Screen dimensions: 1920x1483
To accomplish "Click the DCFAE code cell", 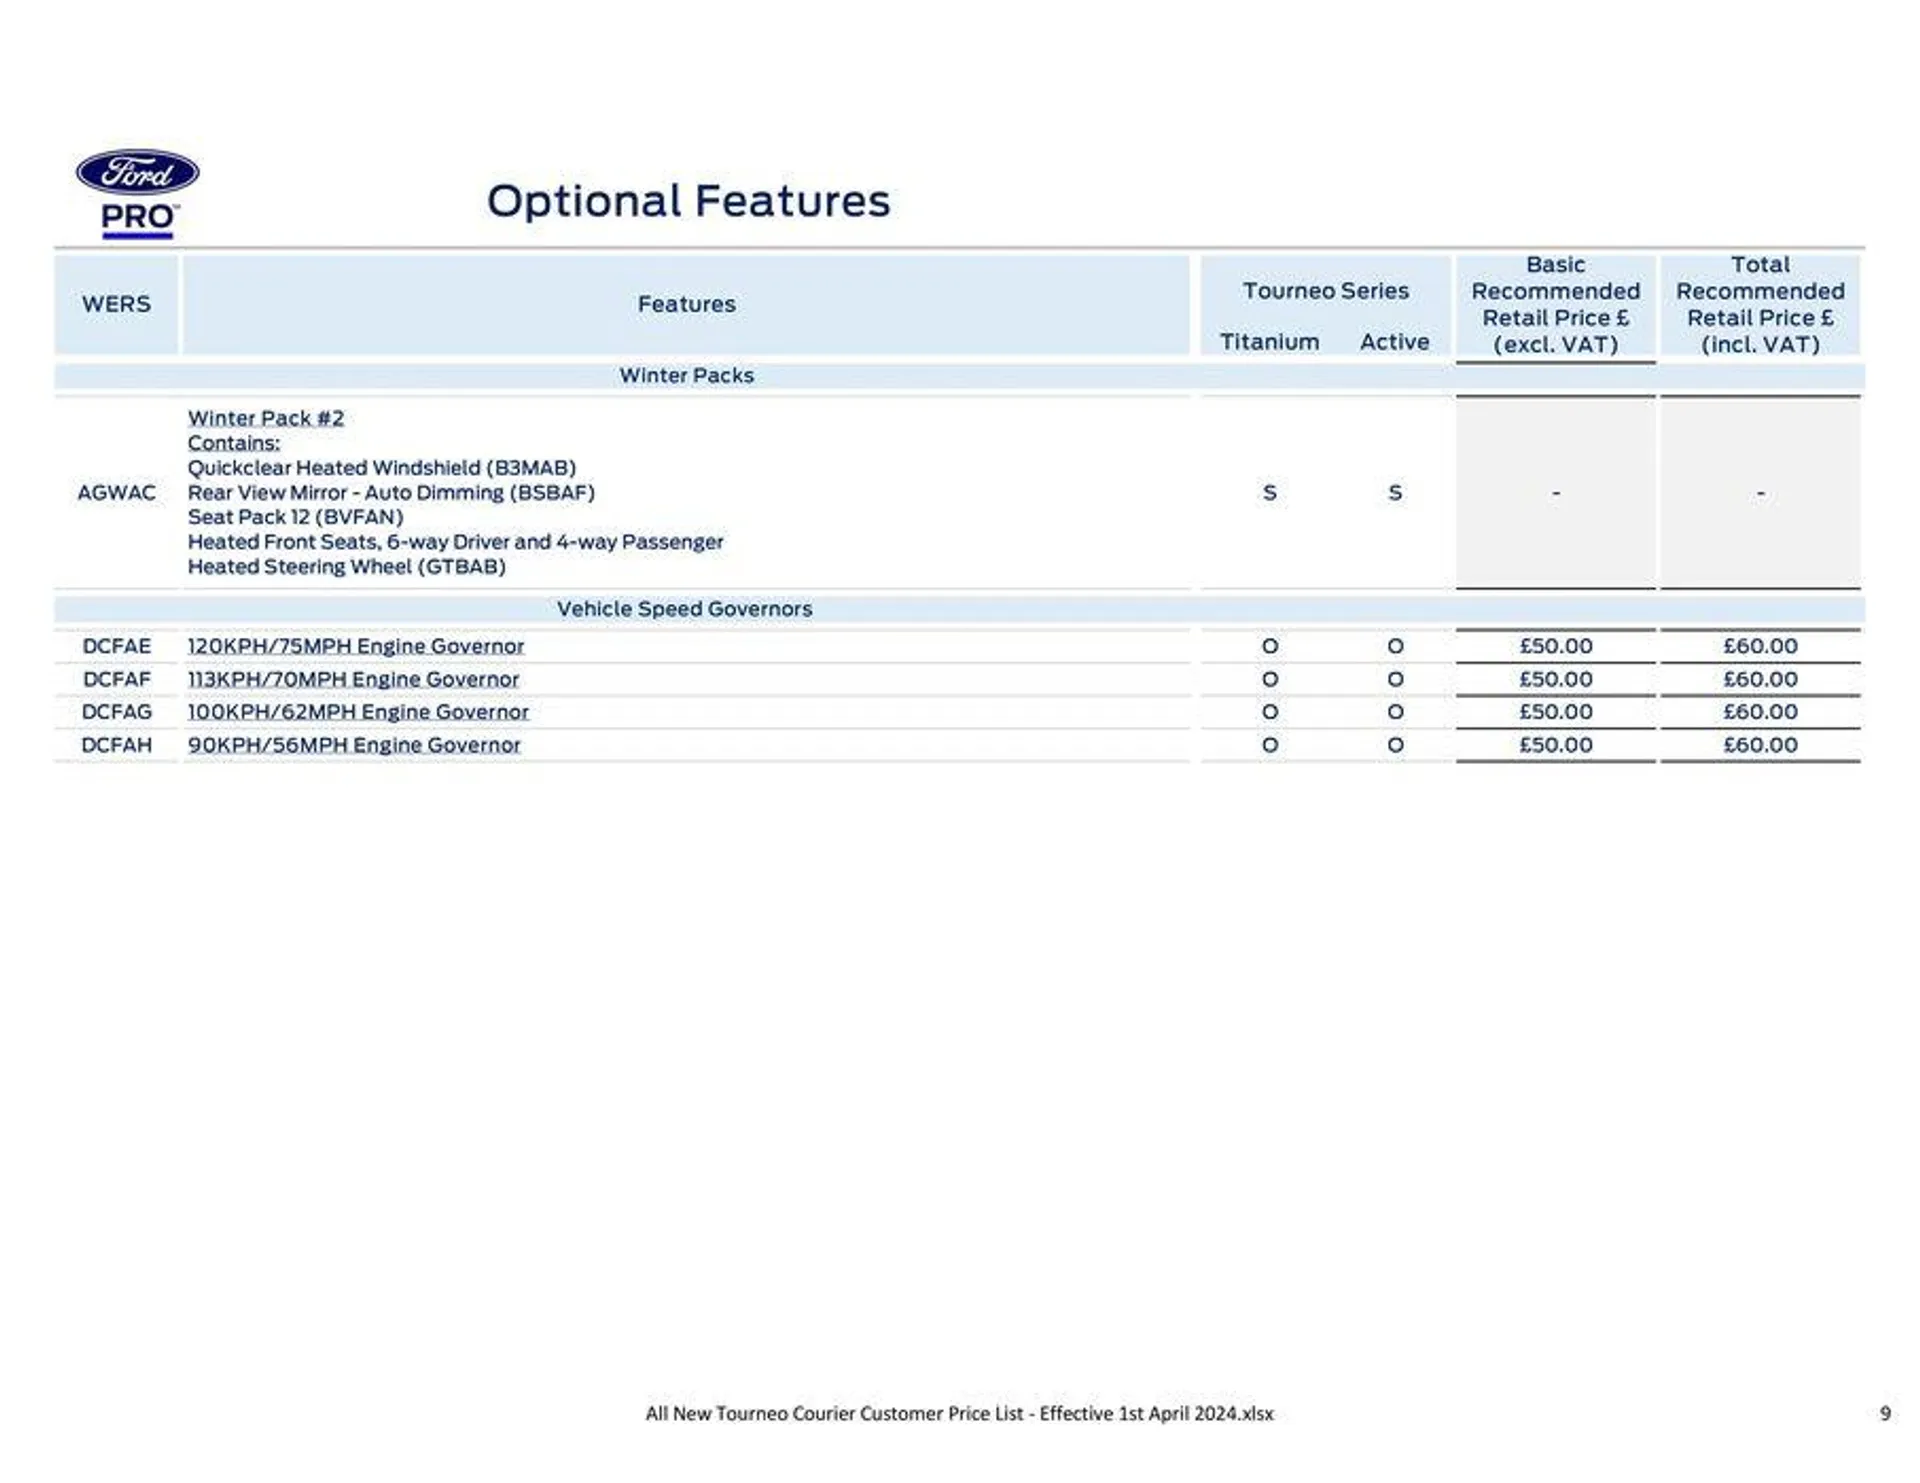I will point(116,646).
